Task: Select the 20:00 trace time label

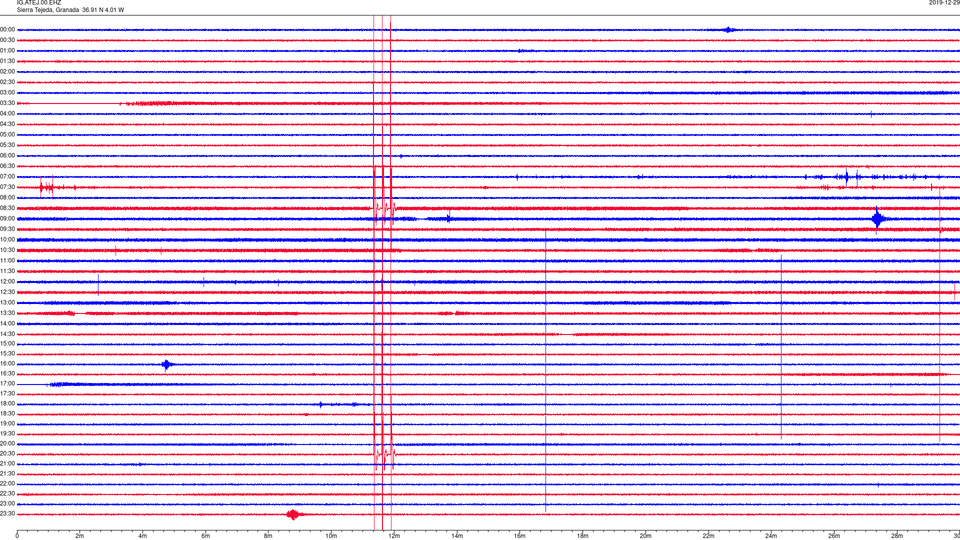Action: point(7,443)
